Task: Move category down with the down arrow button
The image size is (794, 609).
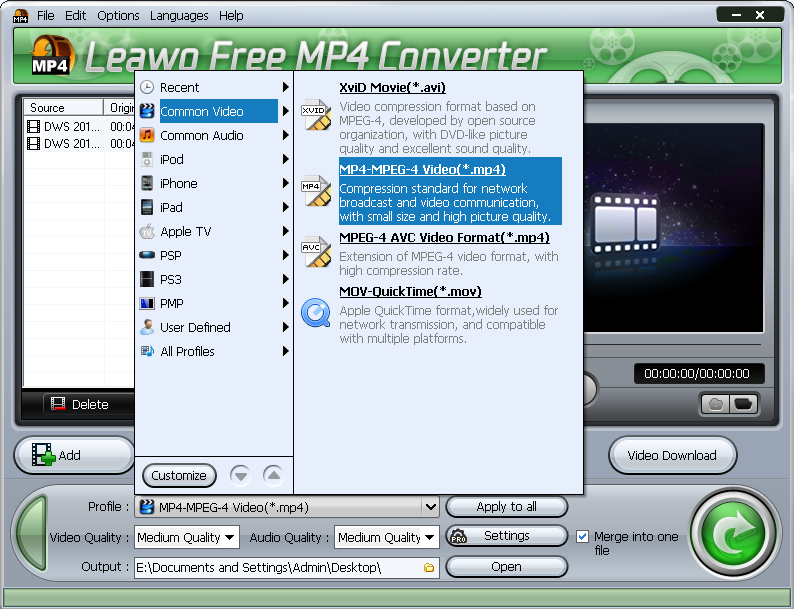Action: [x=241, y=476]
